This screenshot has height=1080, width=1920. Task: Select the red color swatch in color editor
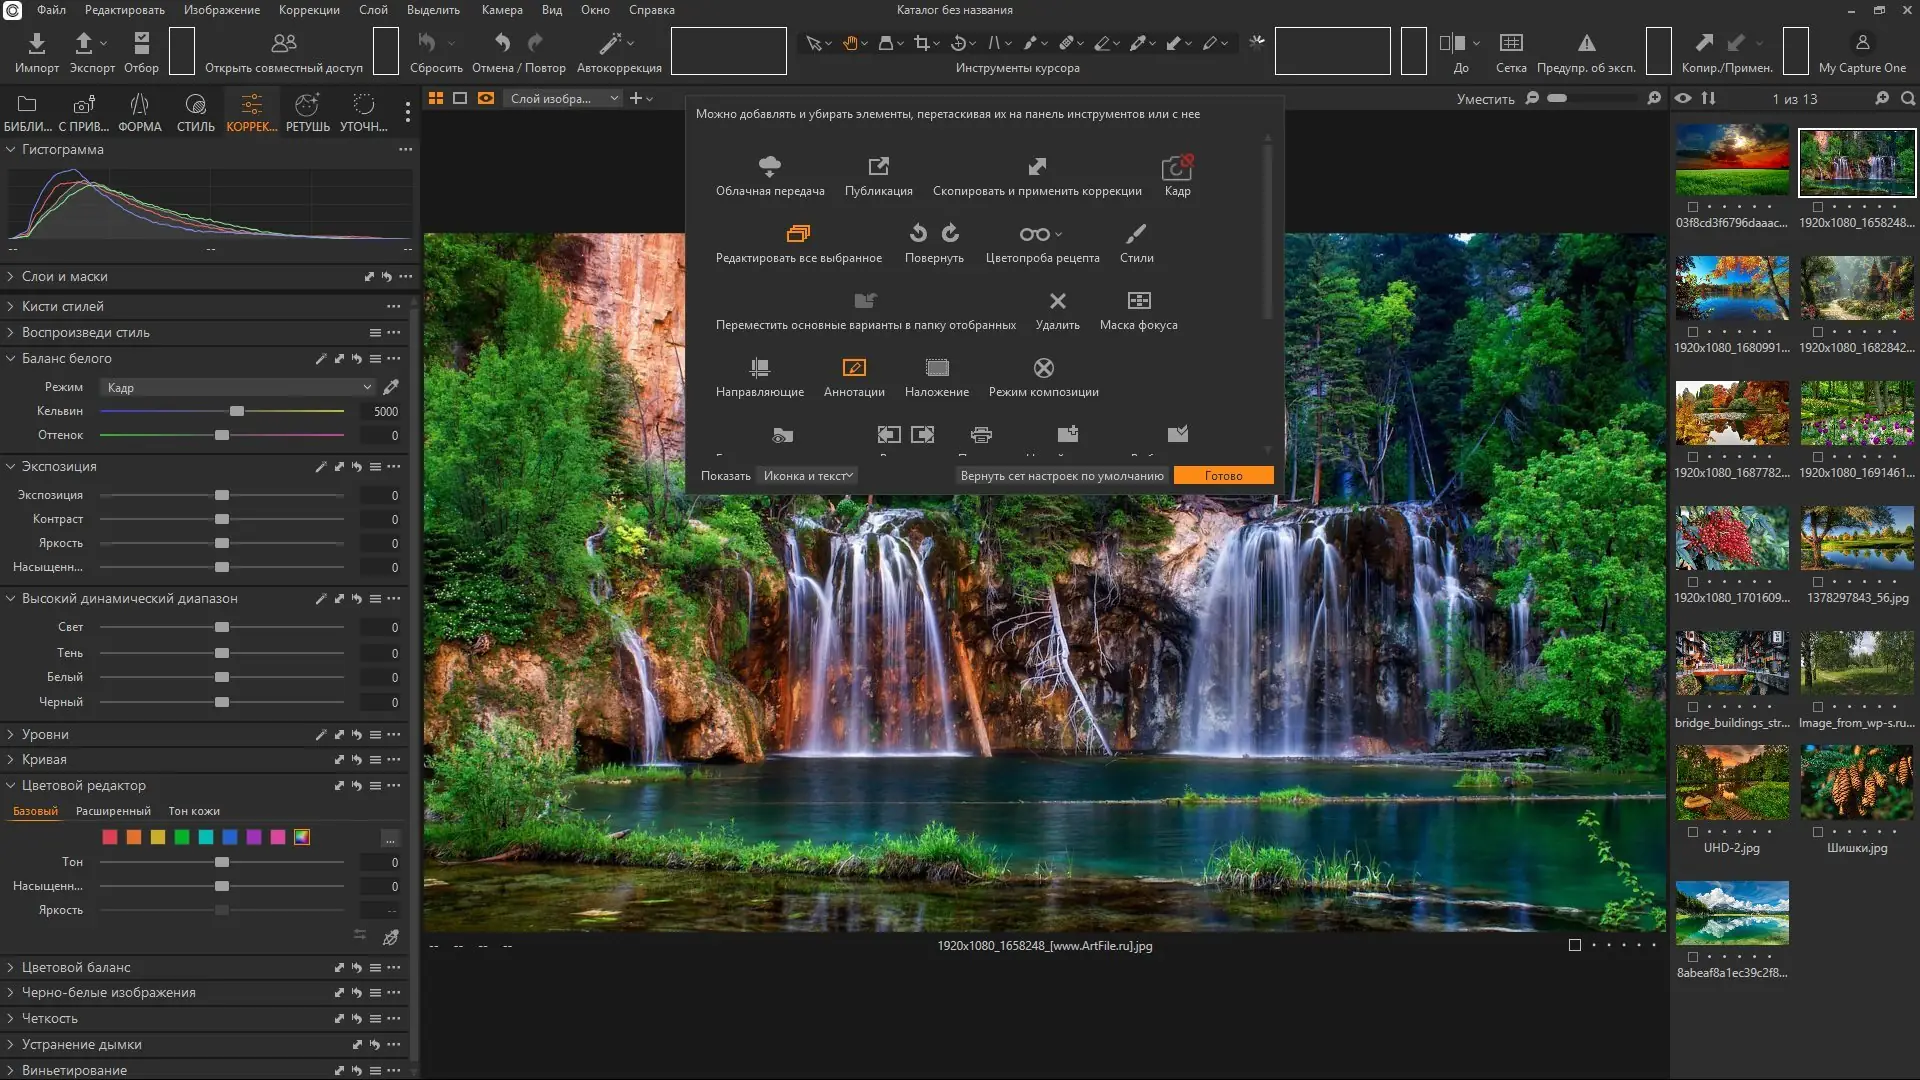pyautogui.click(x=110, y=837)
